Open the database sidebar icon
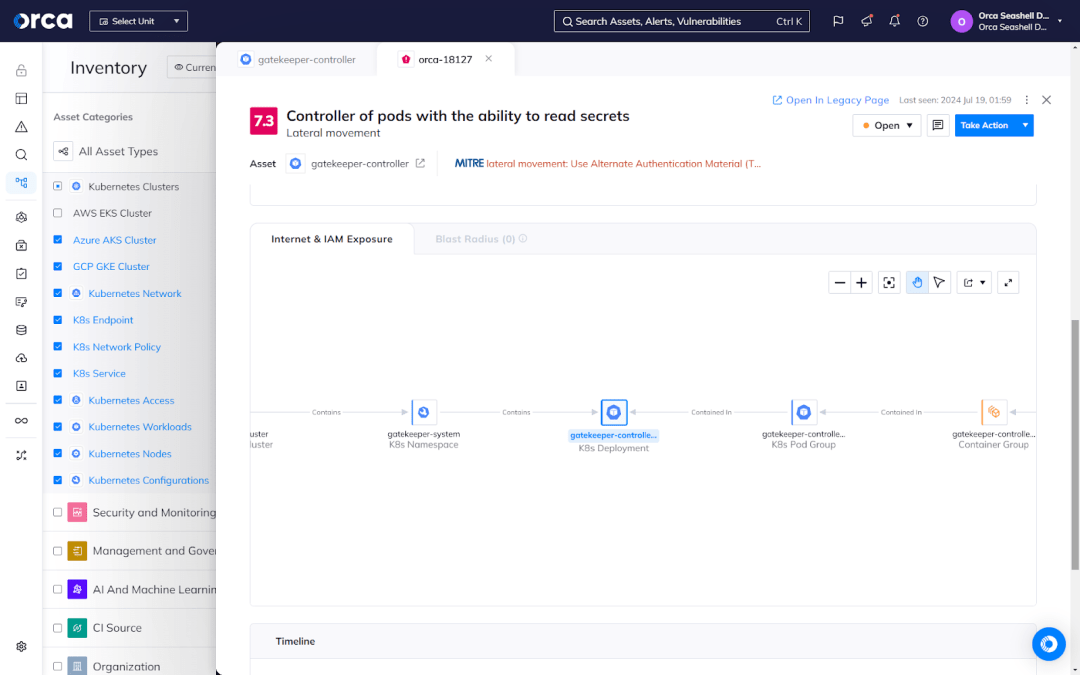This screenshot has width=1080, height=675. pos(21,330)
